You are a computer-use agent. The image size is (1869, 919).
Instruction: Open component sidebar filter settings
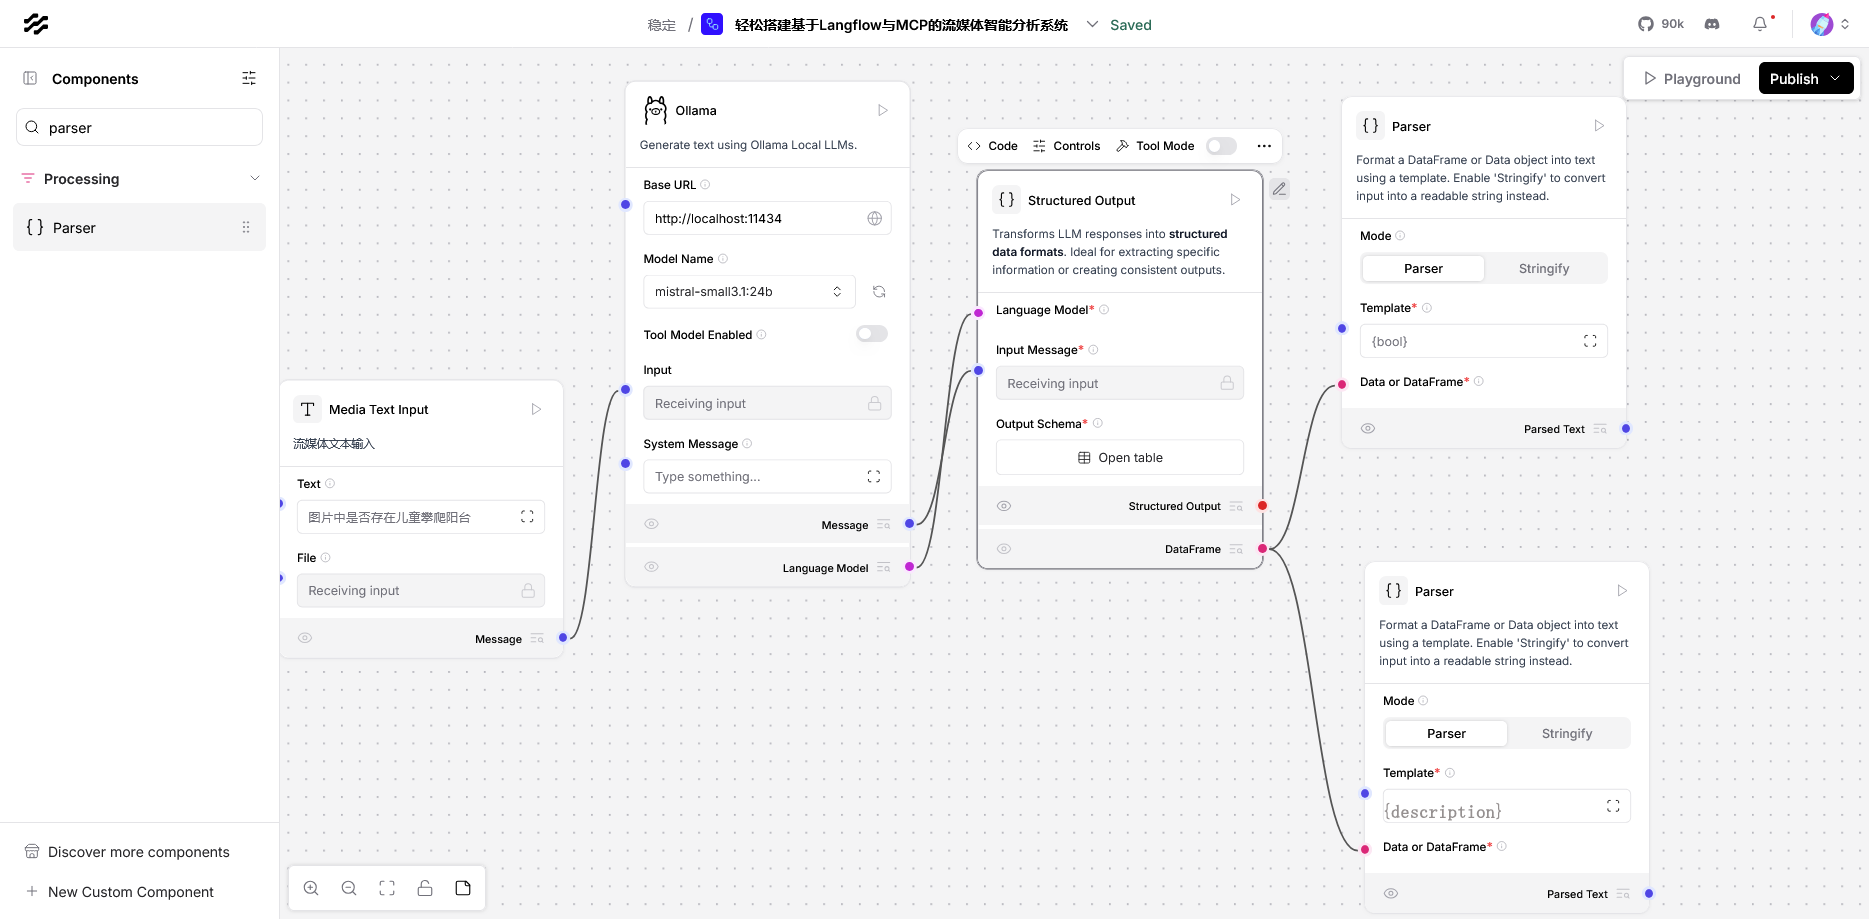point(249,78)
